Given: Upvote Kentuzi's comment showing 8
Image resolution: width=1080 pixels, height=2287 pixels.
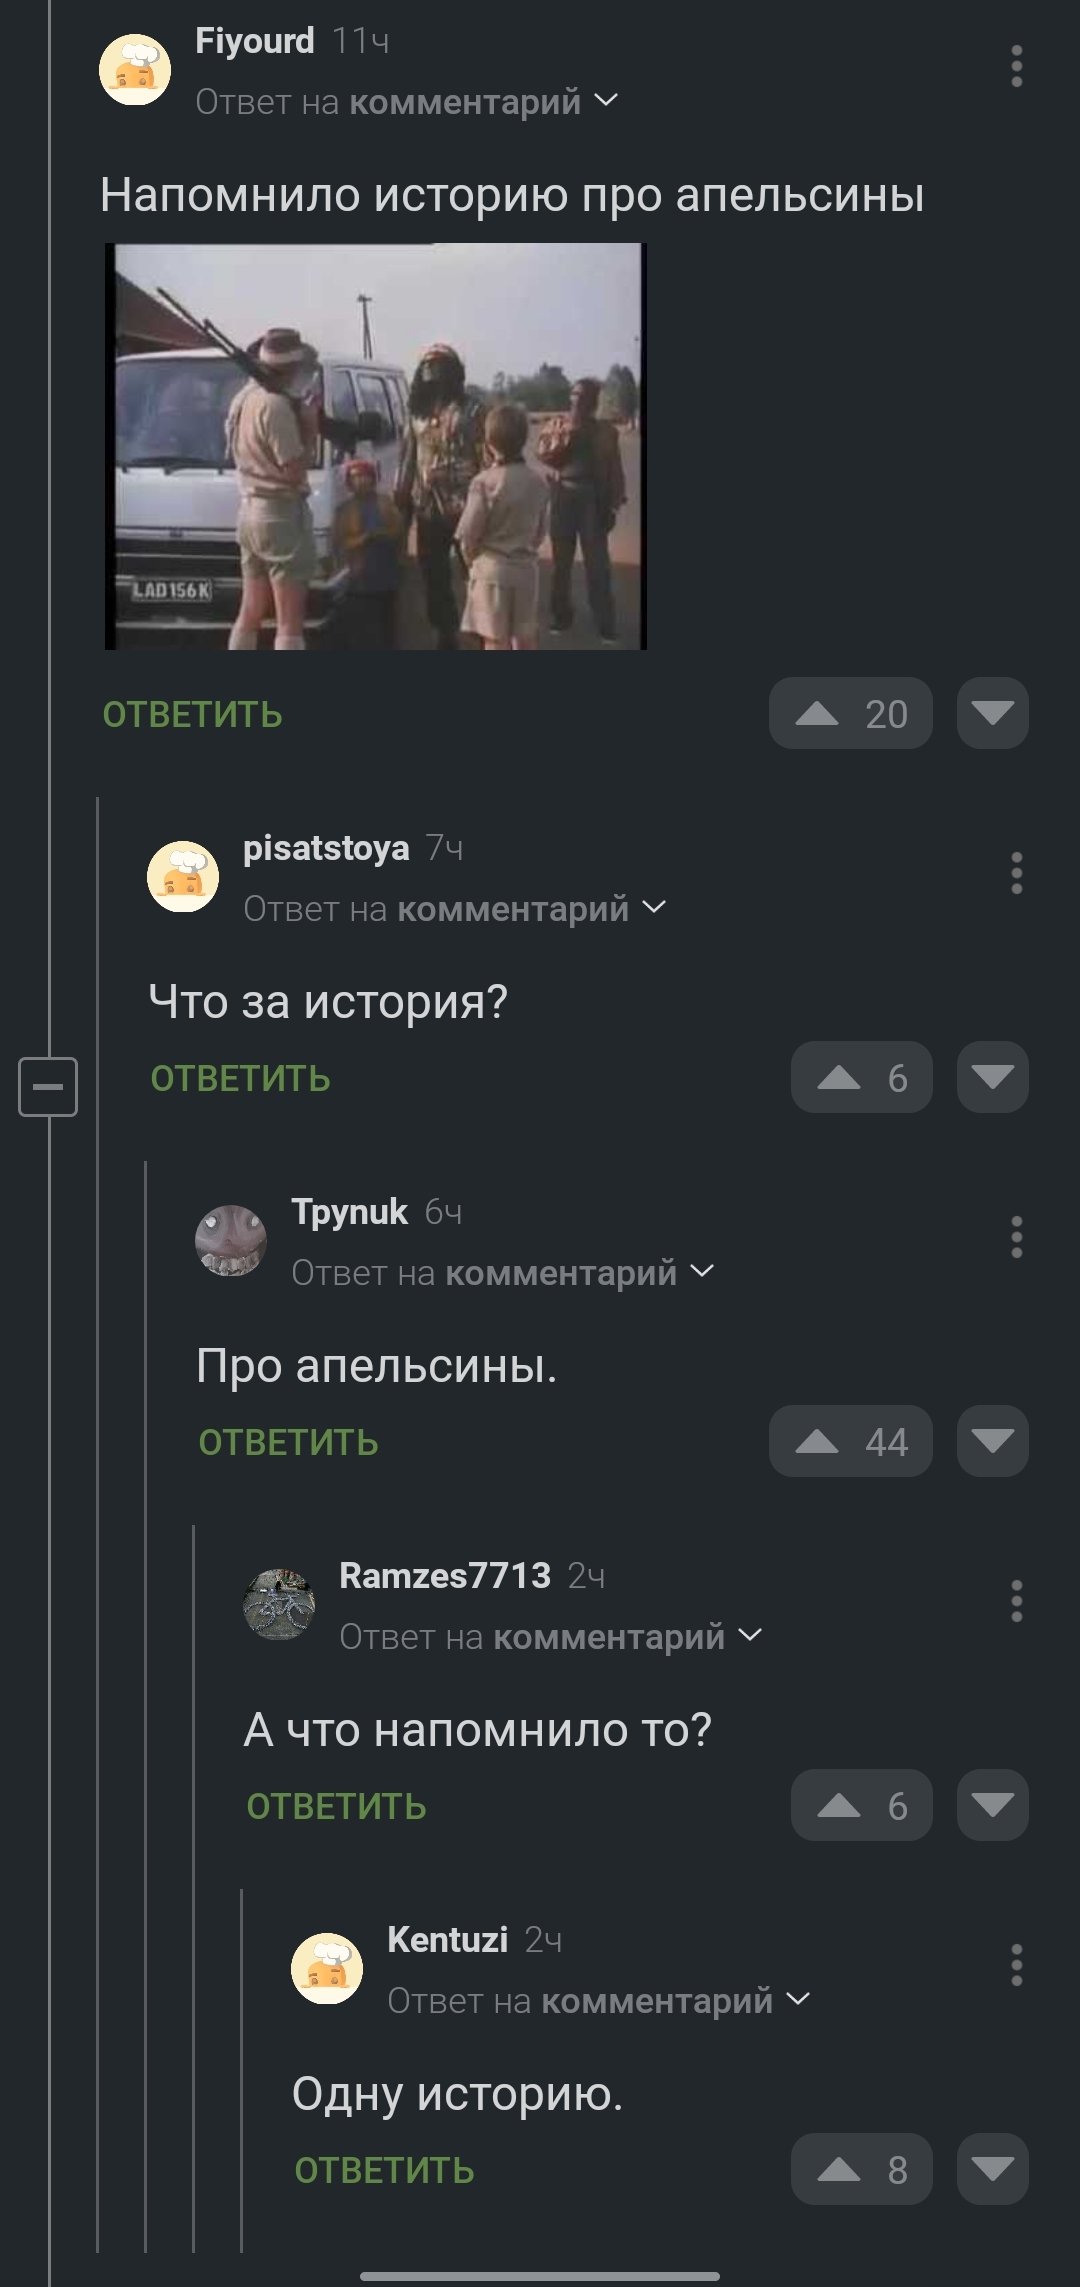Looking at the screenshot, I should pos(861,2169).
